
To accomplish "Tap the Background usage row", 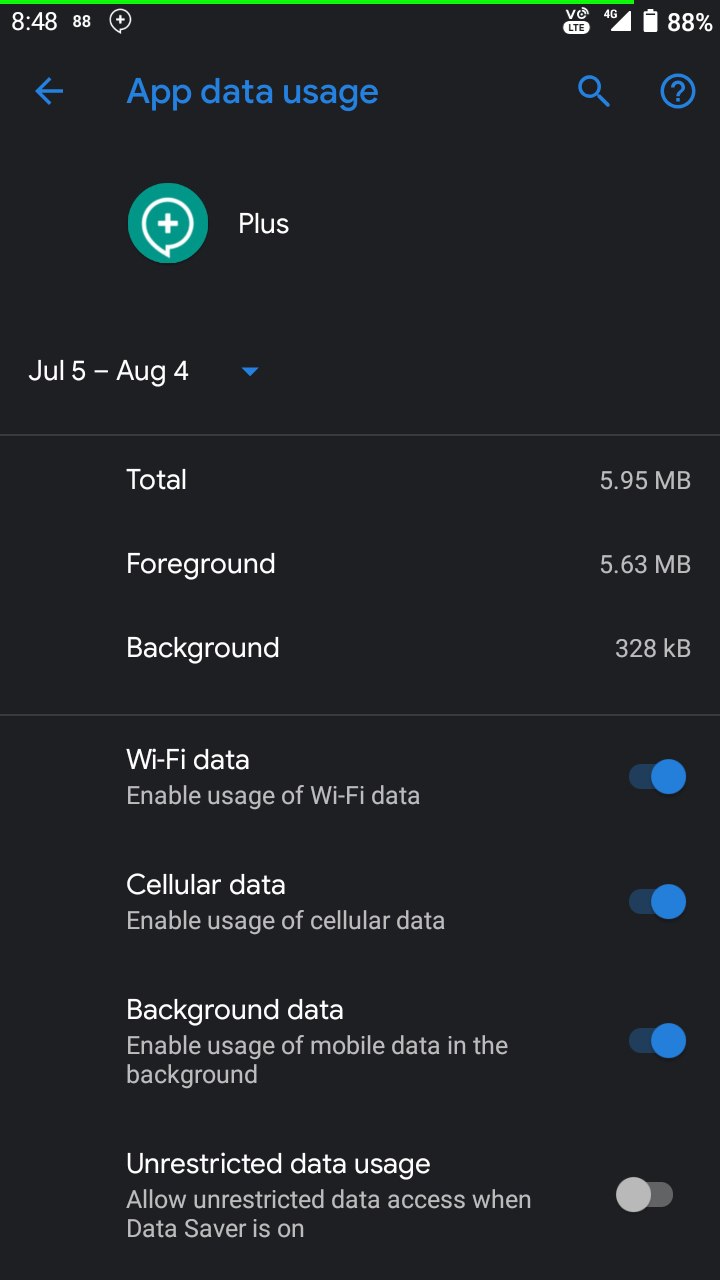I will tap(360, 648).
